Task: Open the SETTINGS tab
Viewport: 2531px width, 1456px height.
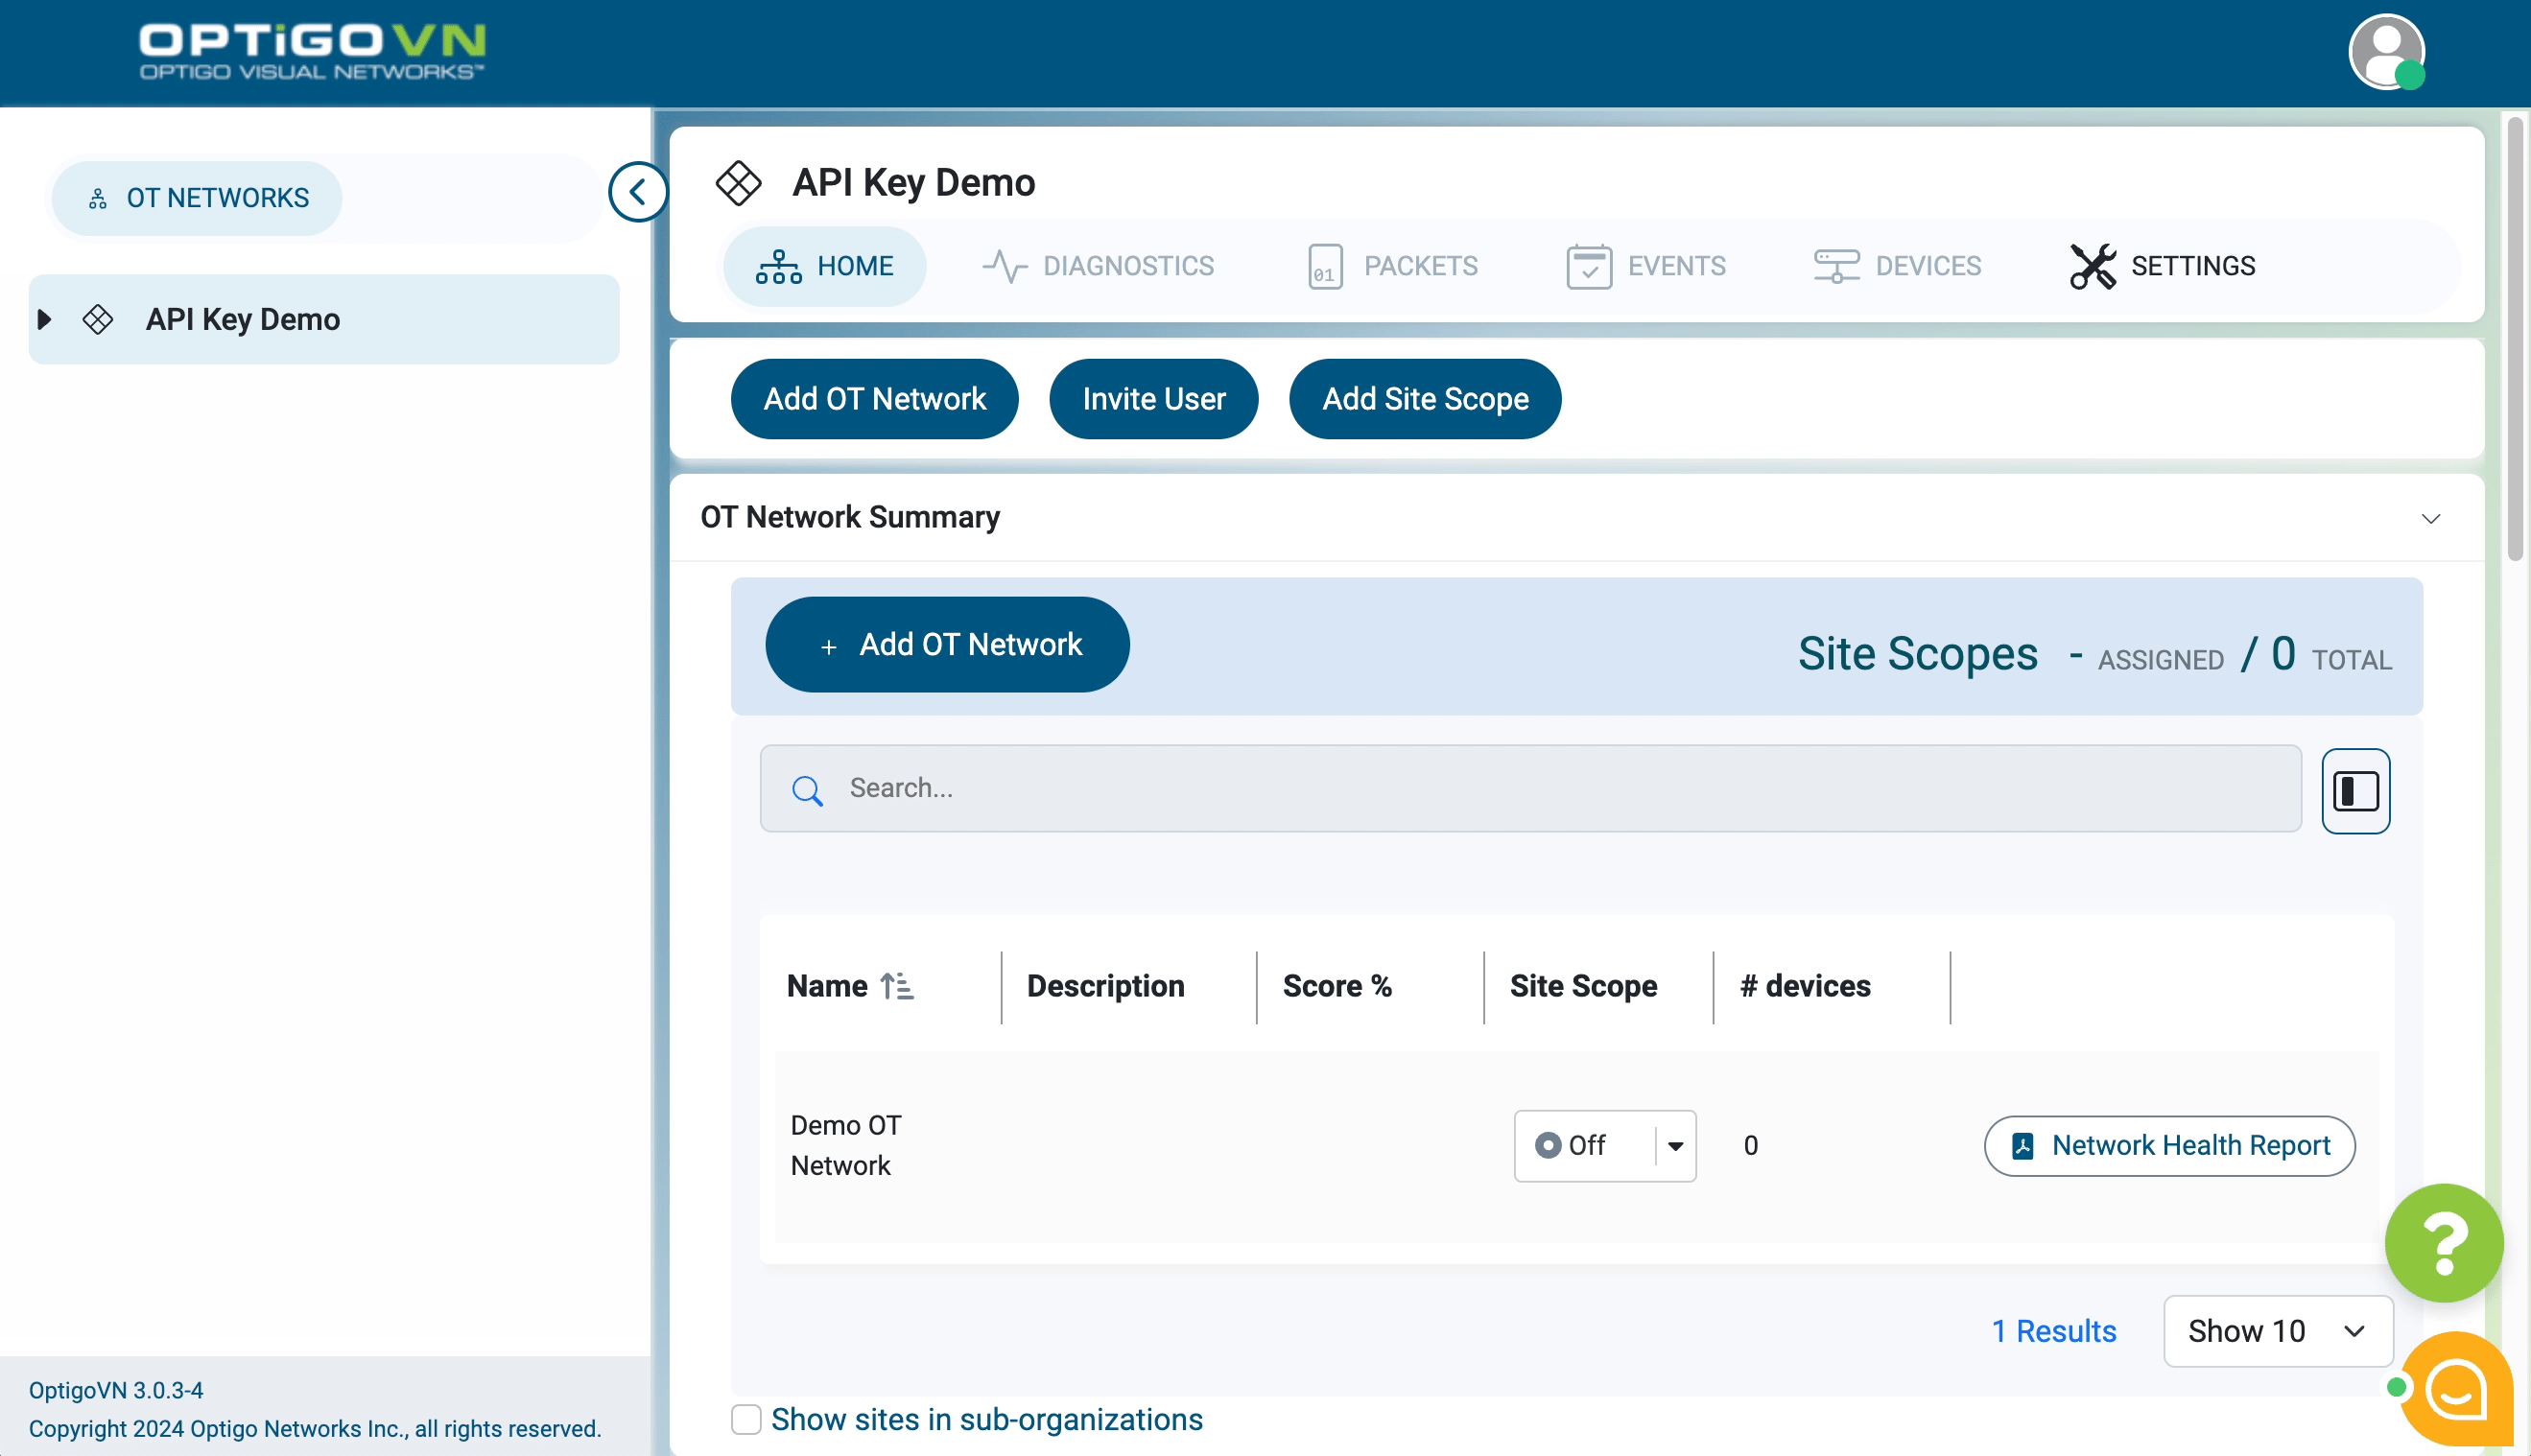Action: pyautogui.click(x=2162, y=266)
